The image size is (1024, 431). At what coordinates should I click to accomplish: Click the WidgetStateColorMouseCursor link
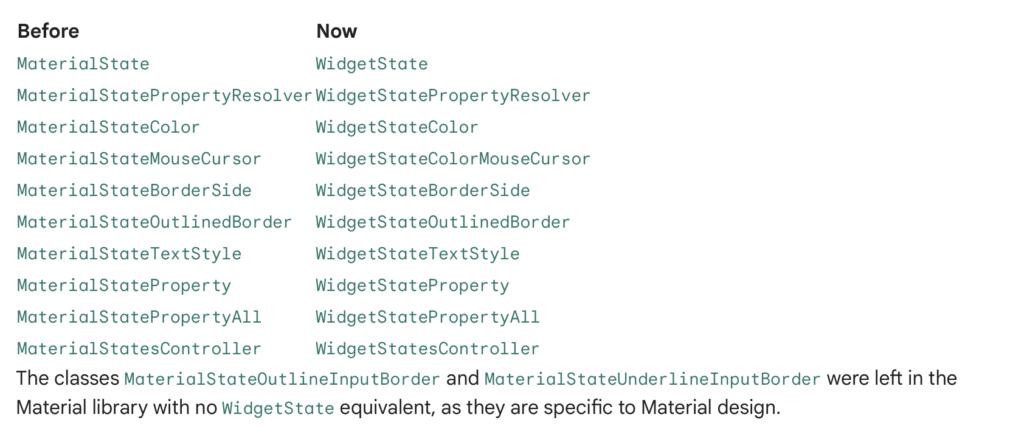453,159
